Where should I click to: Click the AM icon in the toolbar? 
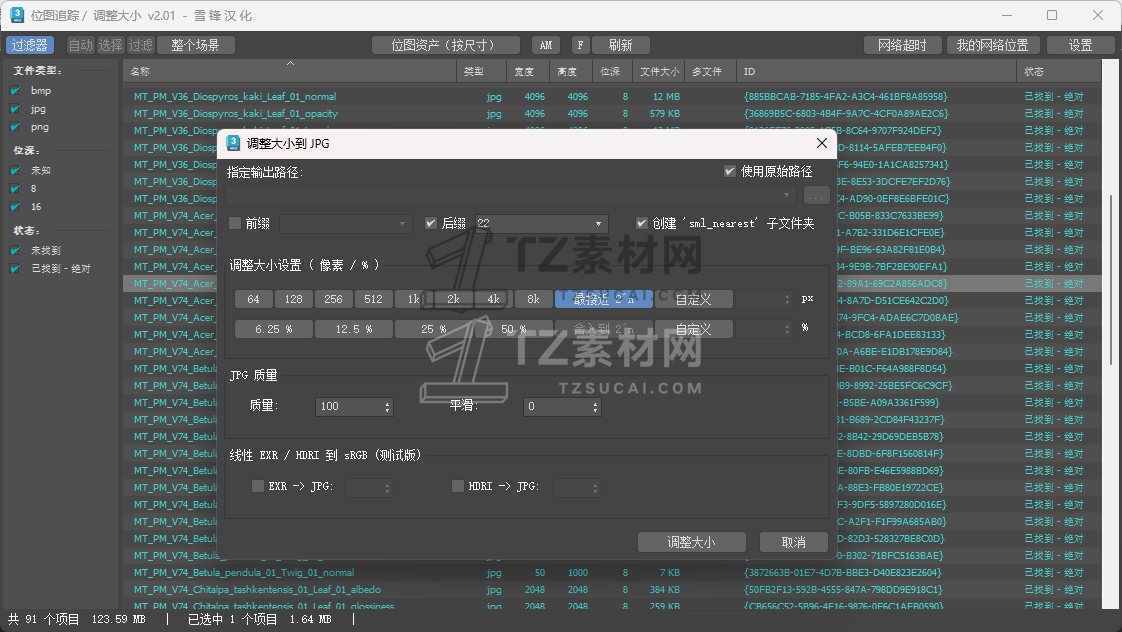[546, 44]
